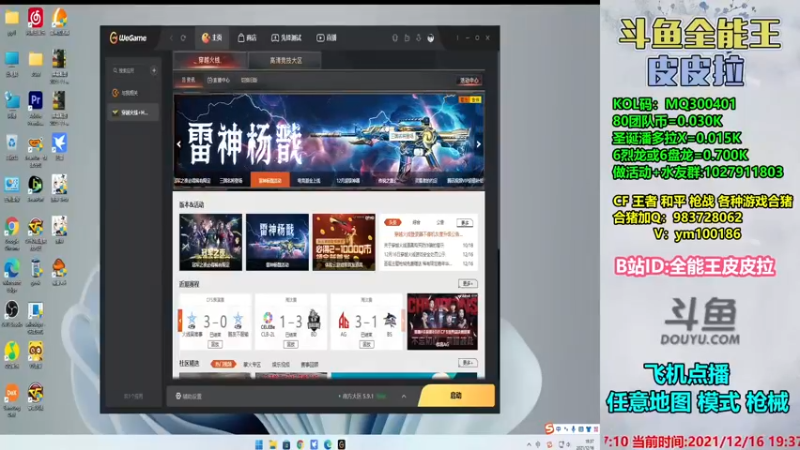800x450 pixels.
Task: Click the WeGame logo in the title bar
Action: tap(128, 38)
